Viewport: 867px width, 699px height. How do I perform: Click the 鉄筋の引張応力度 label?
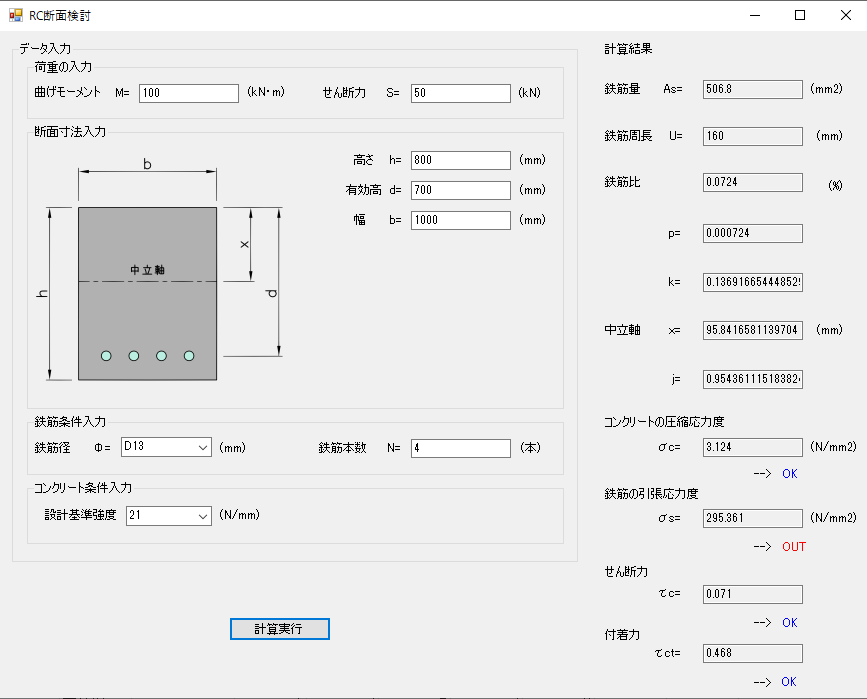[651, 494]
